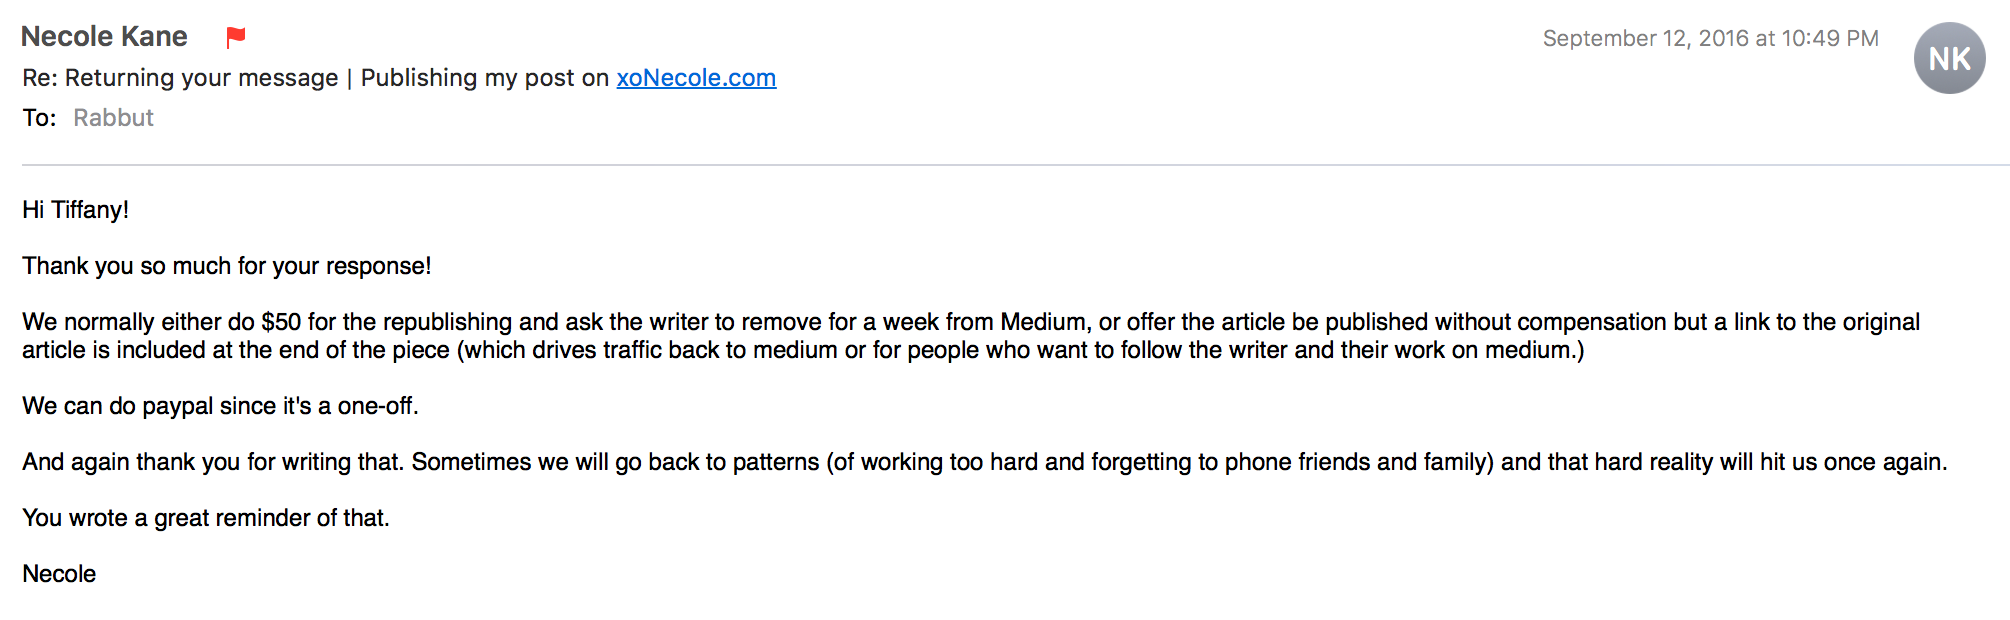Image resolution: width=2010 pixels, height=620 pixels.
Task: Click the date September 12, 2016
Action: click(x=1645, y=38)
